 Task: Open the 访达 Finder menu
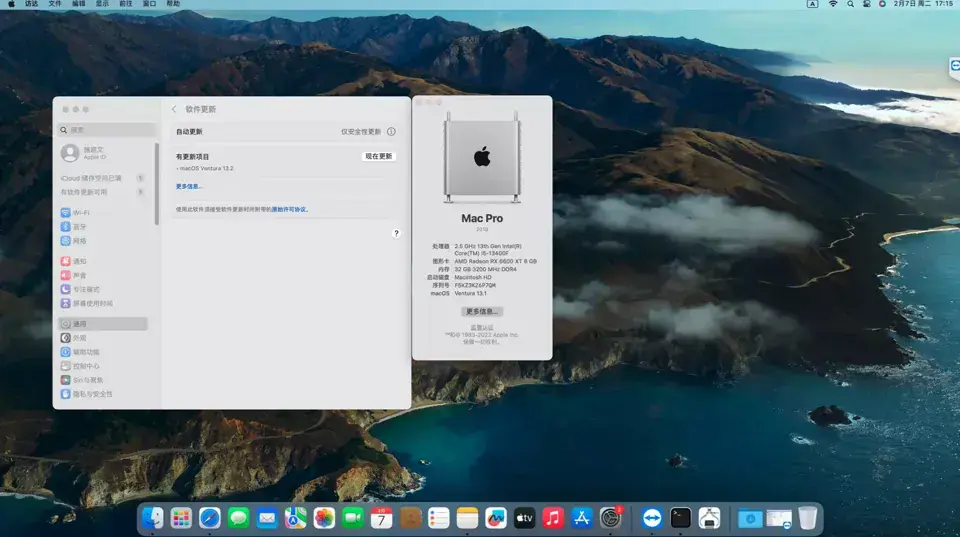click(32, 4)
